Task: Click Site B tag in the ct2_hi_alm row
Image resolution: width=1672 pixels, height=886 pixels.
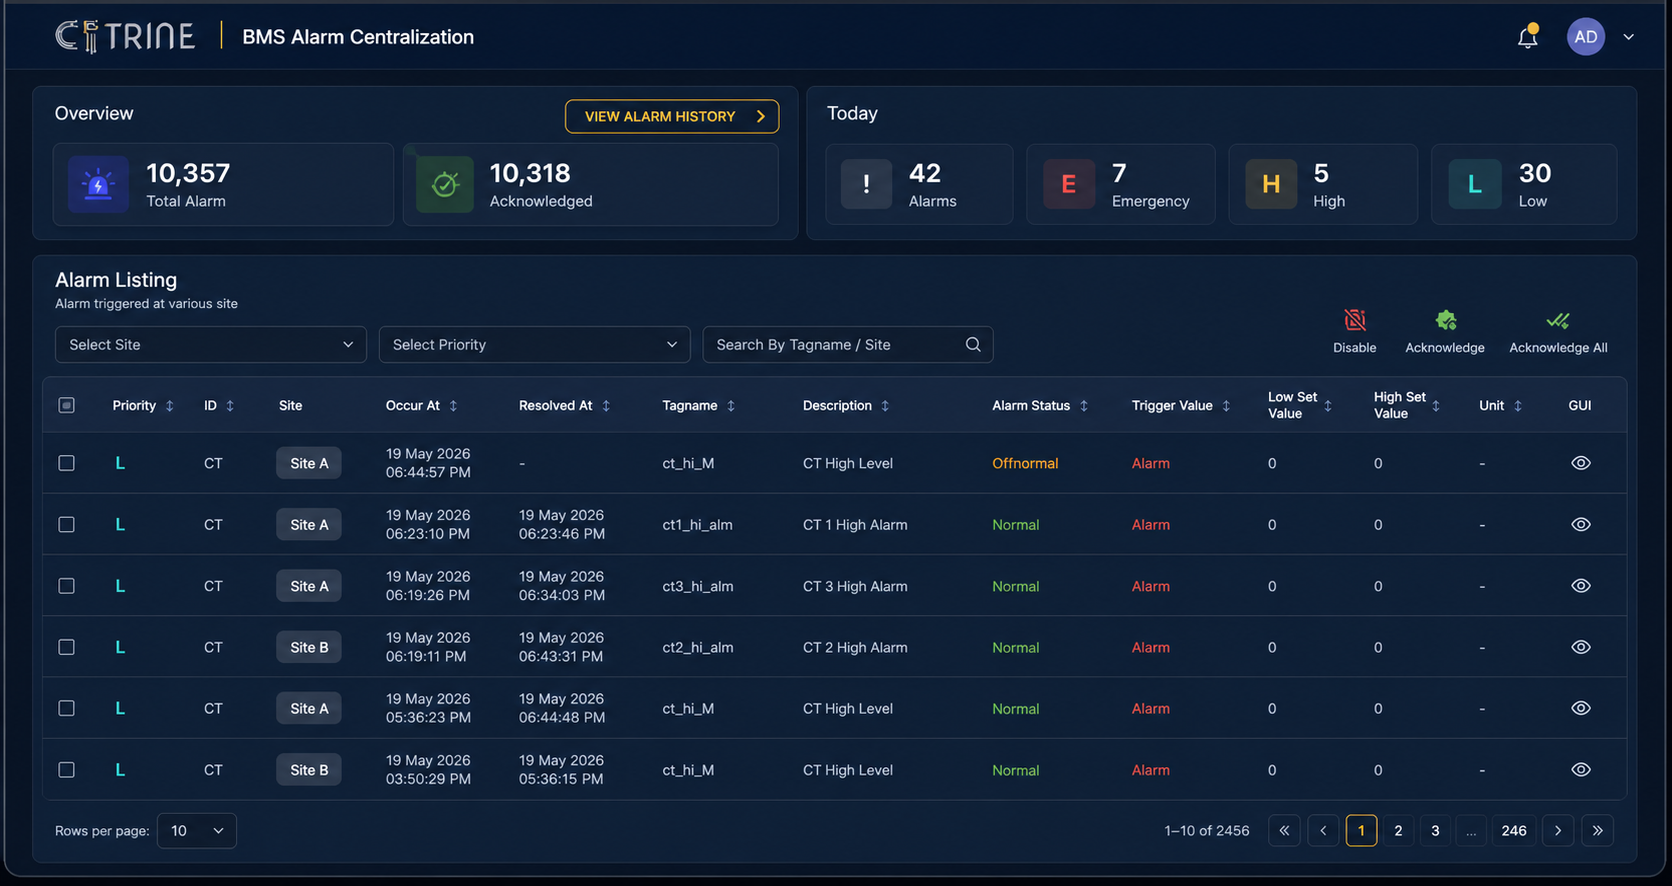Action: click(309, 647)
